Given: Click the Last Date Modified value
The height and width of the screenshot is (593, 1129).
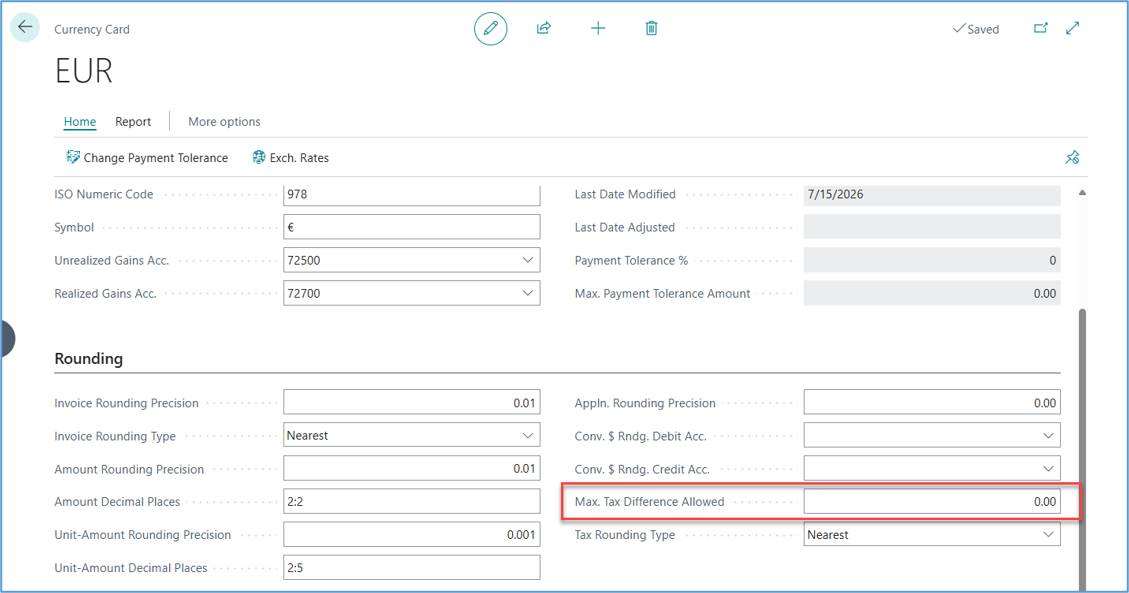Looking at the screenshot, I should (x=932, y=194).
